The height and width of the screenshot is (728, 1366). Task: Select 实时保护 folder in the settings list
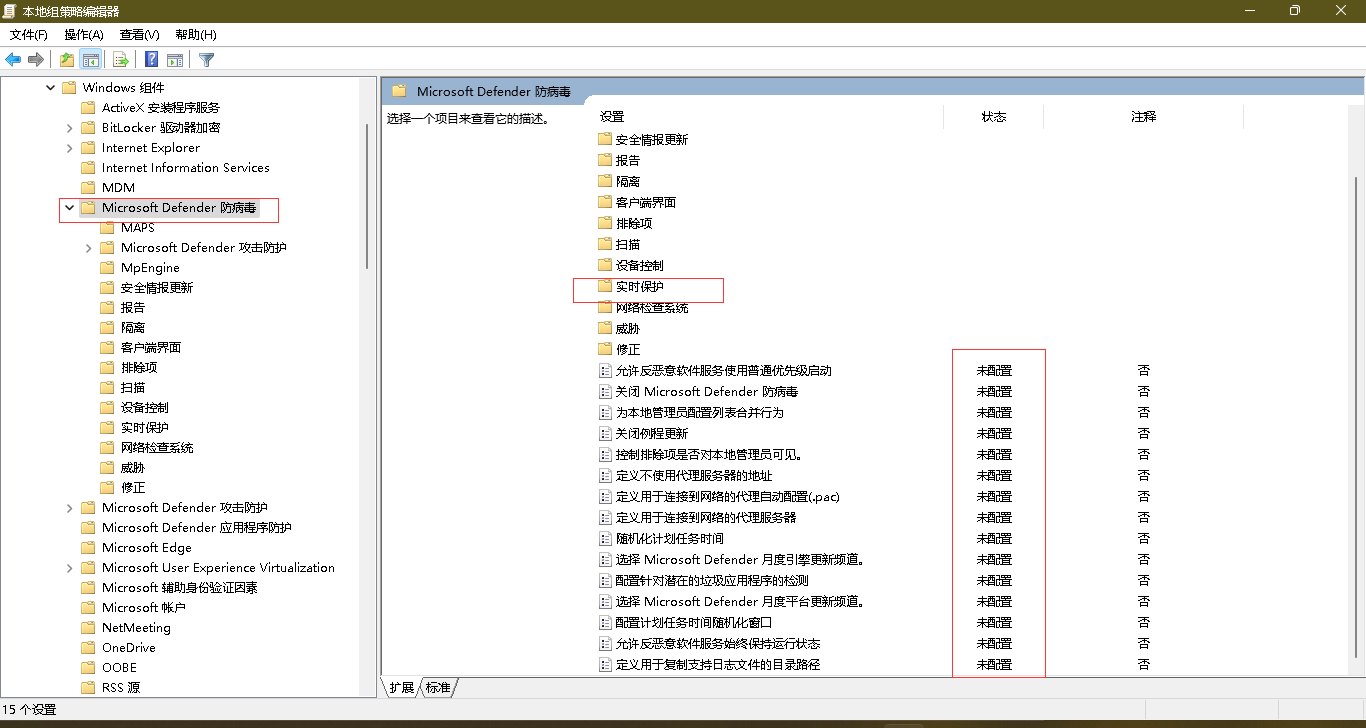640,286
